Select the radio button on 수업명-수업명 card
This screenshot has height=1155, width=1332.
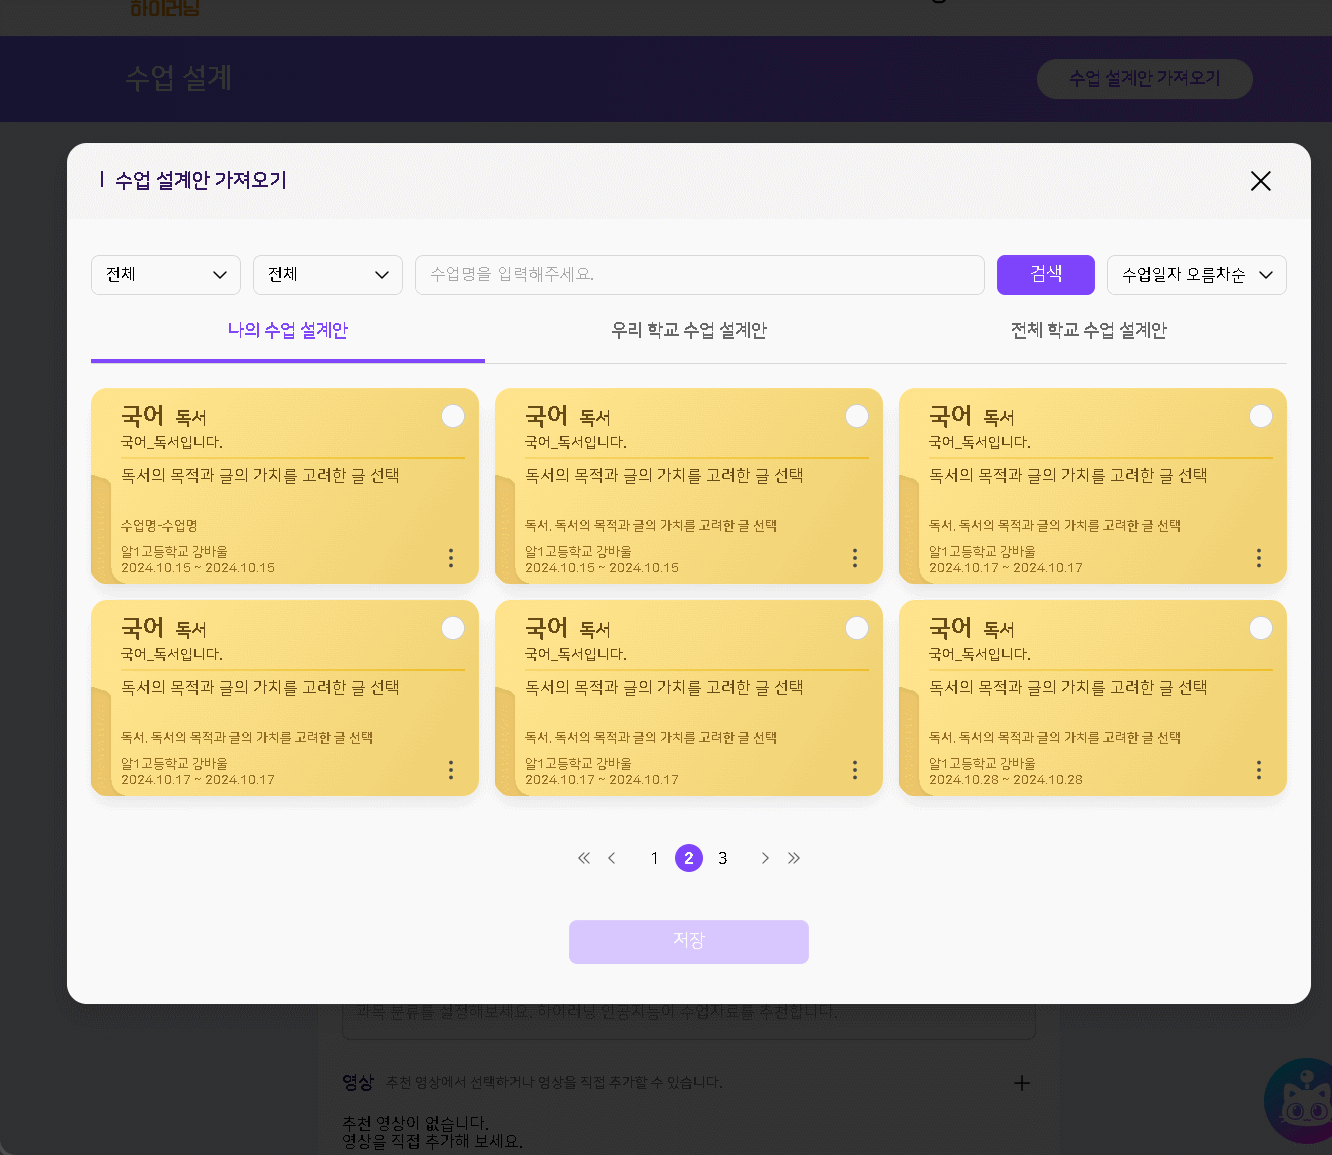click(453, 416)
